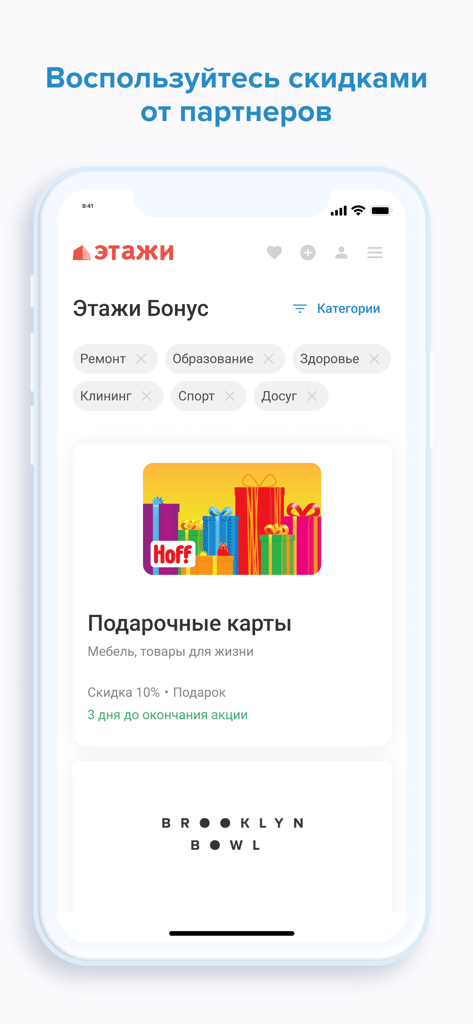The image size is (473, 1024).
Task: Remove the Досуг filter chip
Action: [312, 396]
